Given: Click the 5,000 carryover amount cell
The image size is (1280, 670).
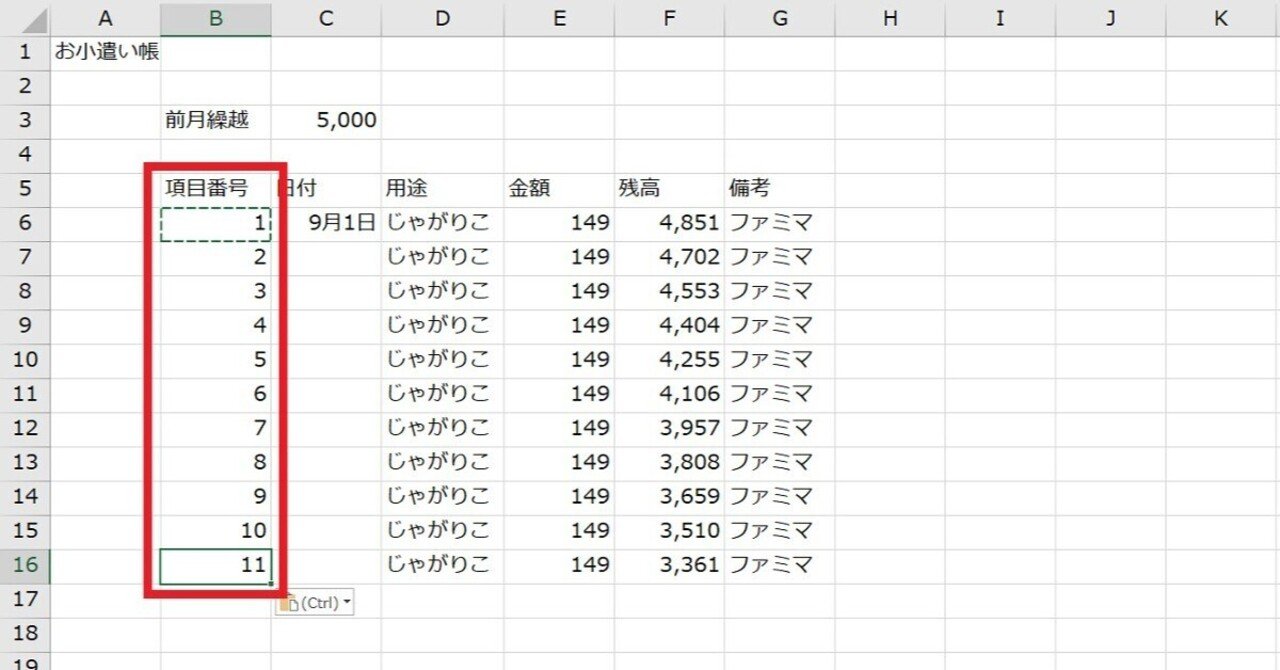Looking at the screenshot, I should [x=325, y=120].
